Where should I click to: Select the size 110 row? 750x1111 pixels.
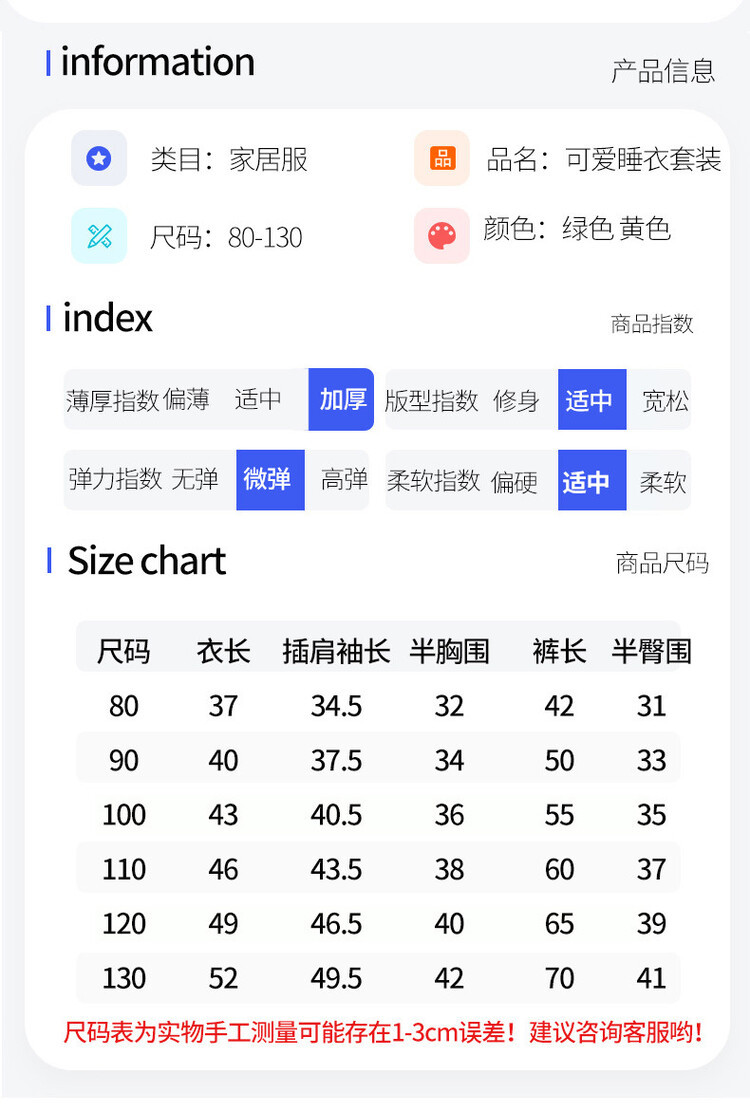[124, 869]
